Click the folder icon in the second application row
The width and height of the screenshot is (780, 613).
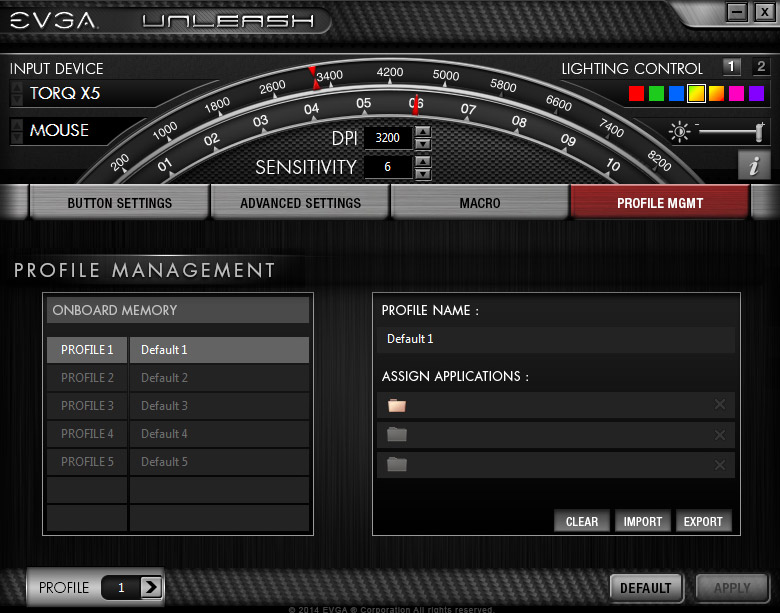(397, 435)
